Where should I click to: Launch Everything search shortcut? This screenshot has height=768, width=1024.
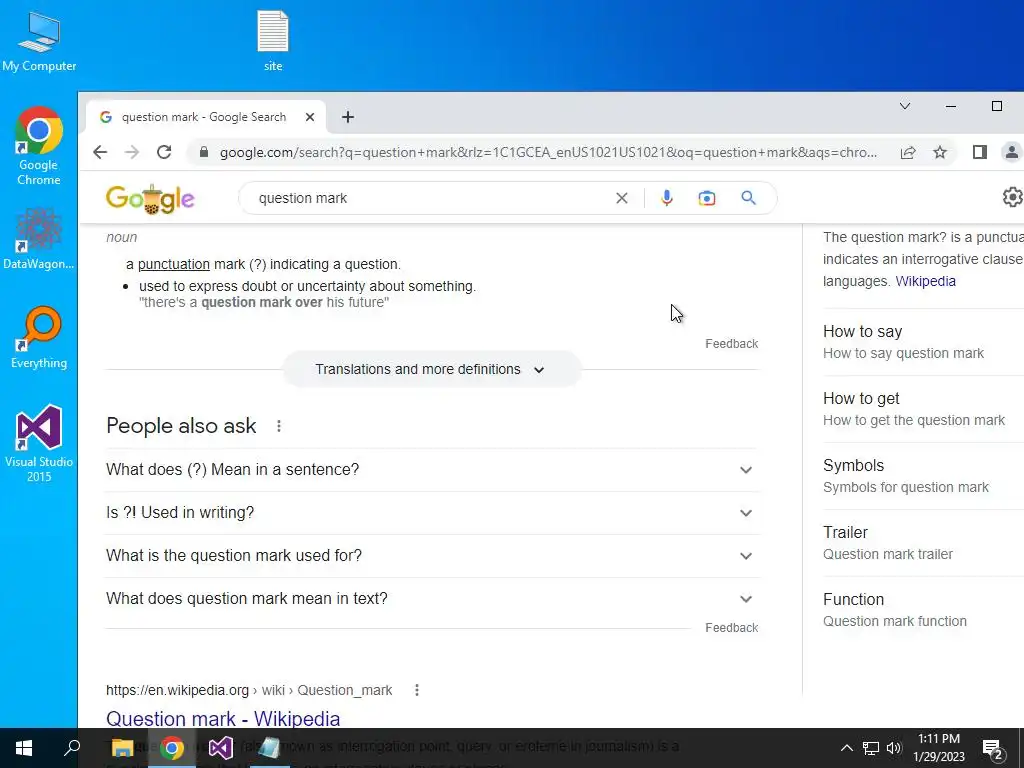[x=39, y=338]
